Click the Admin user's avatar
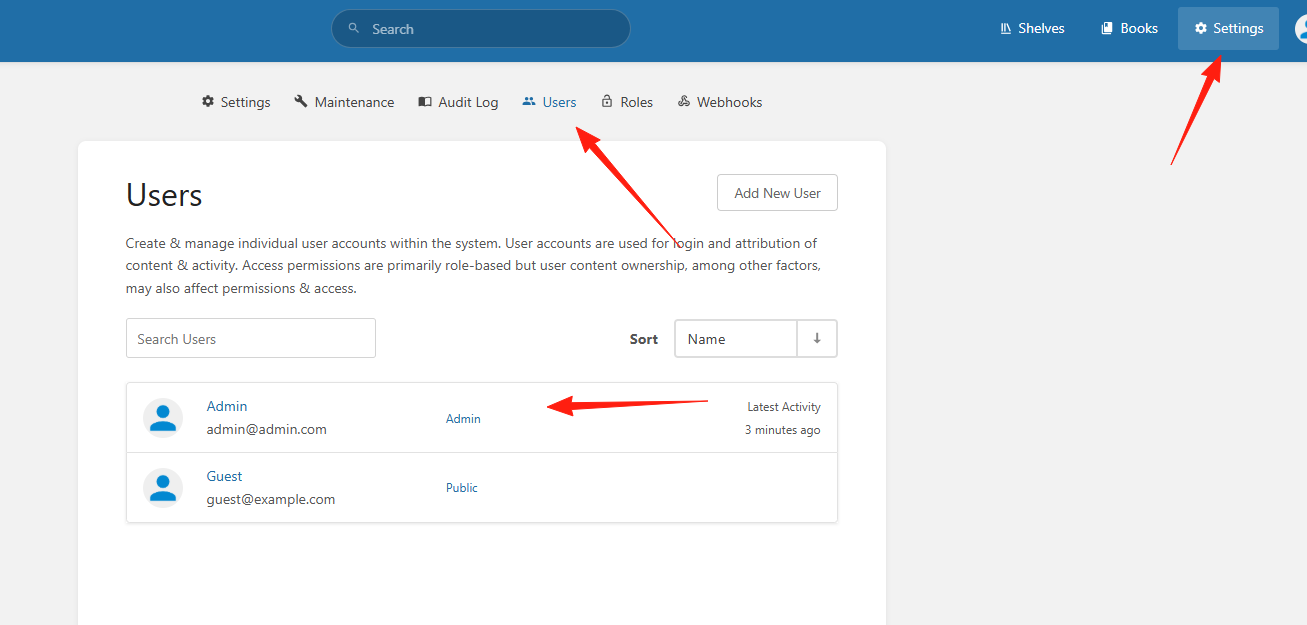This screenshot has width=1307, height=625. click(x=163, y=418)
